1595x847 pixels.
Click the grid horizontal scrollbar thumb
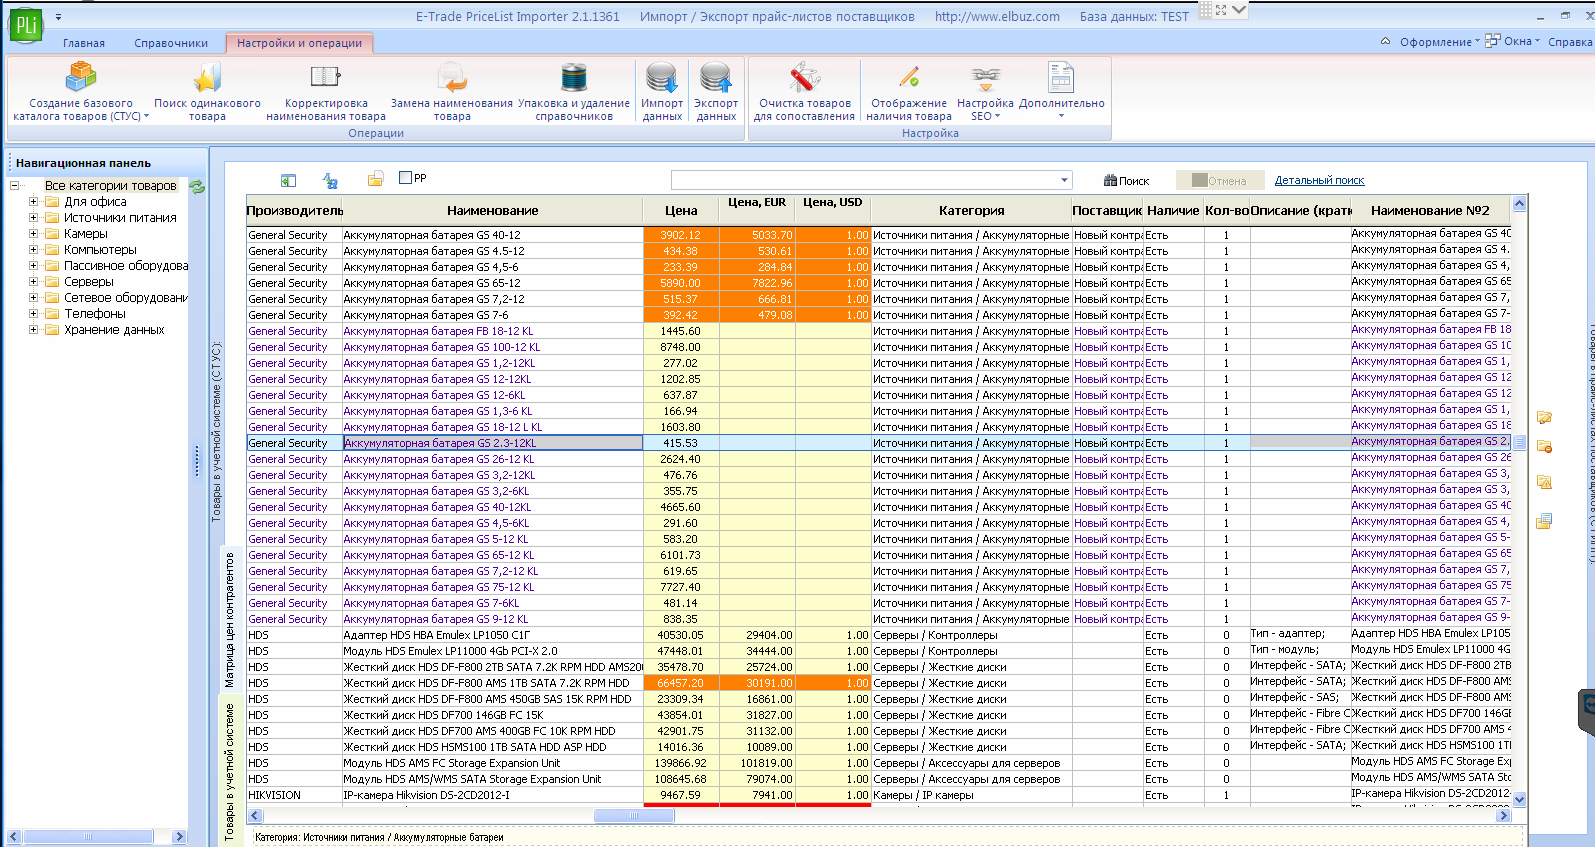[634, 816]
